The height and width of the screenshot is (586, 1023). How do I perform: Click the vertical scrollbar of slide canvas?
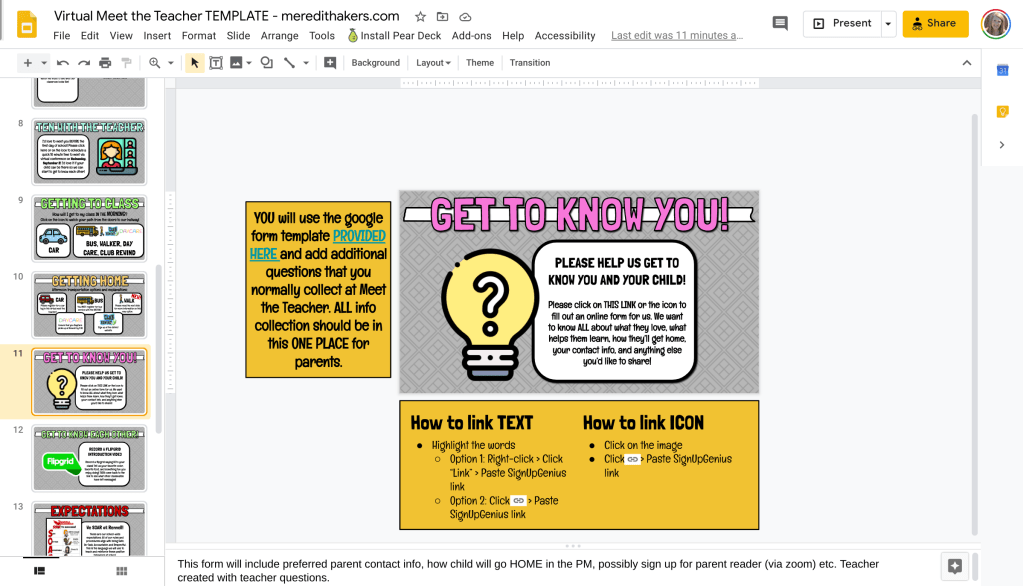click(974, 320)
